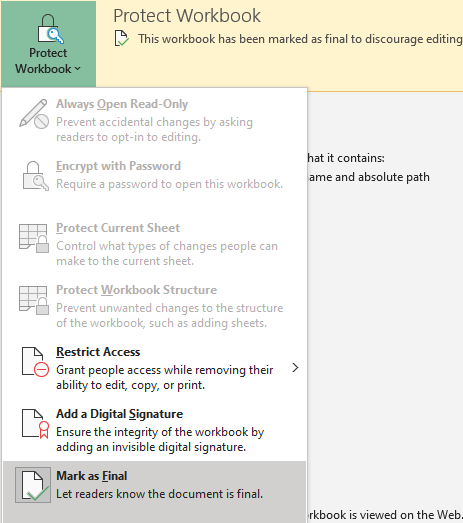
Task: Select the Encrypt with Password title
Action: coord(118,166)
